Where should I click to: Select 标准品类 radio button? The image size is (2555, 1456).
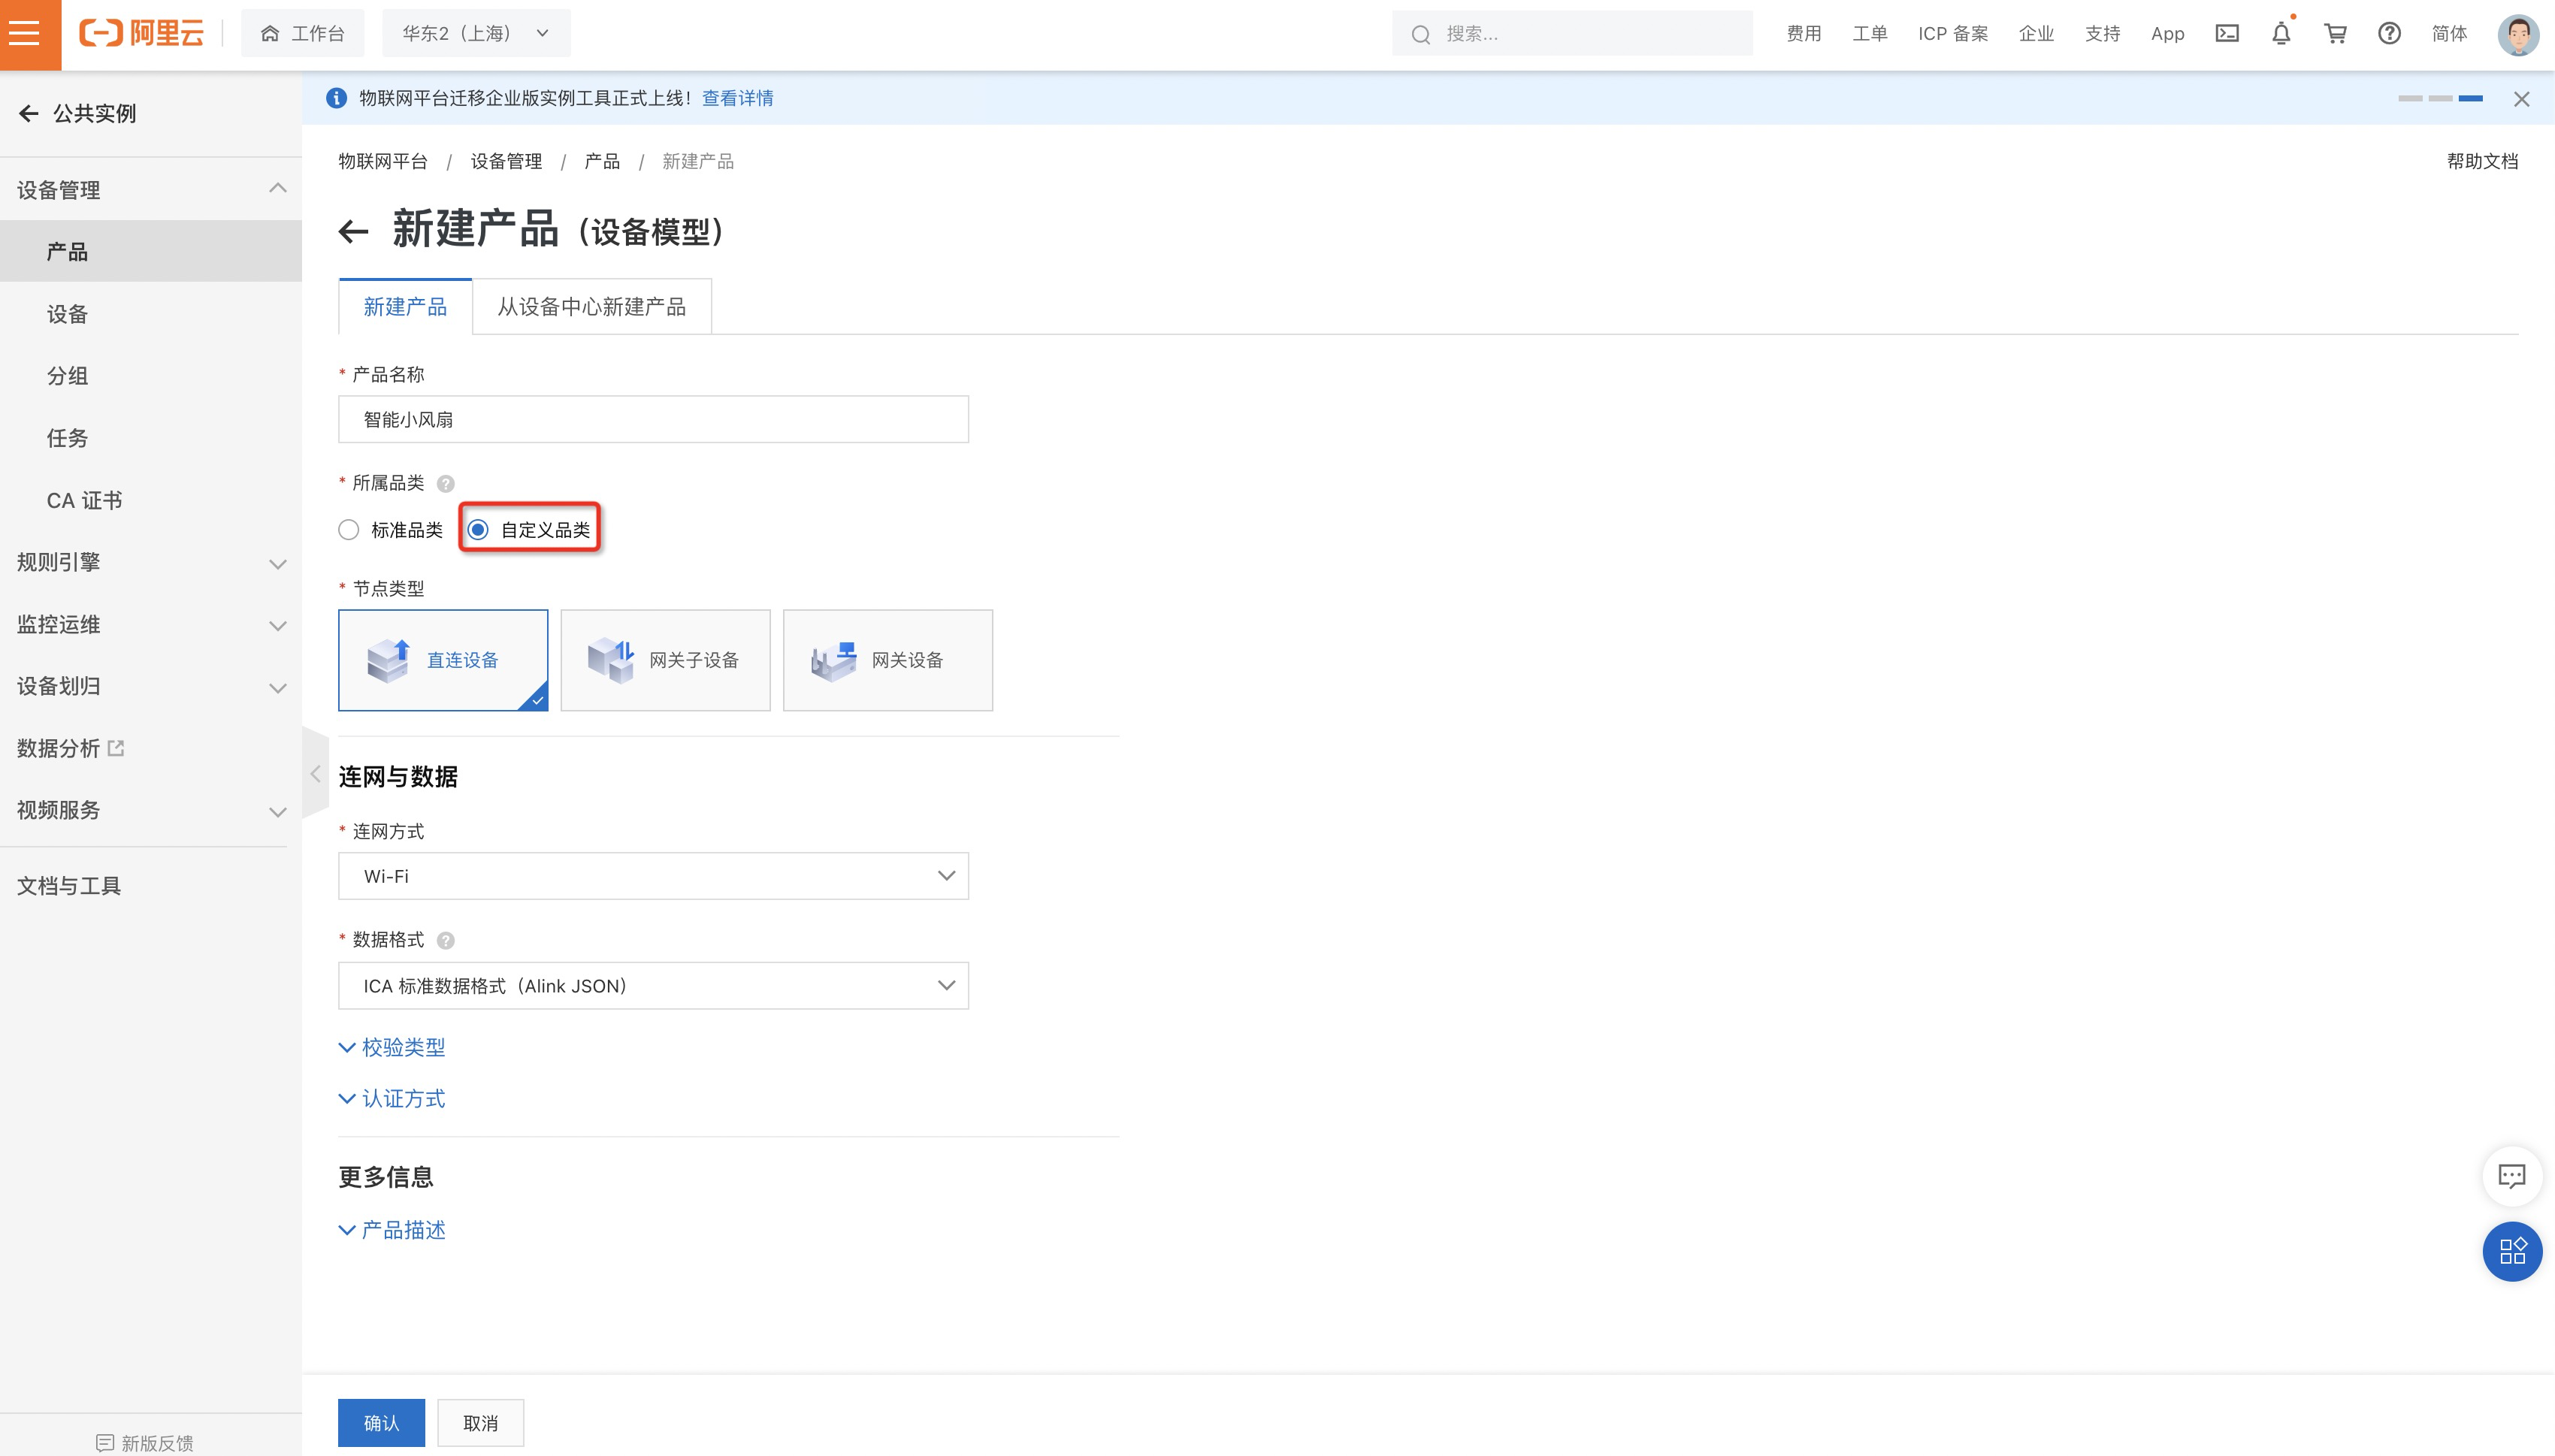point(347,530)
